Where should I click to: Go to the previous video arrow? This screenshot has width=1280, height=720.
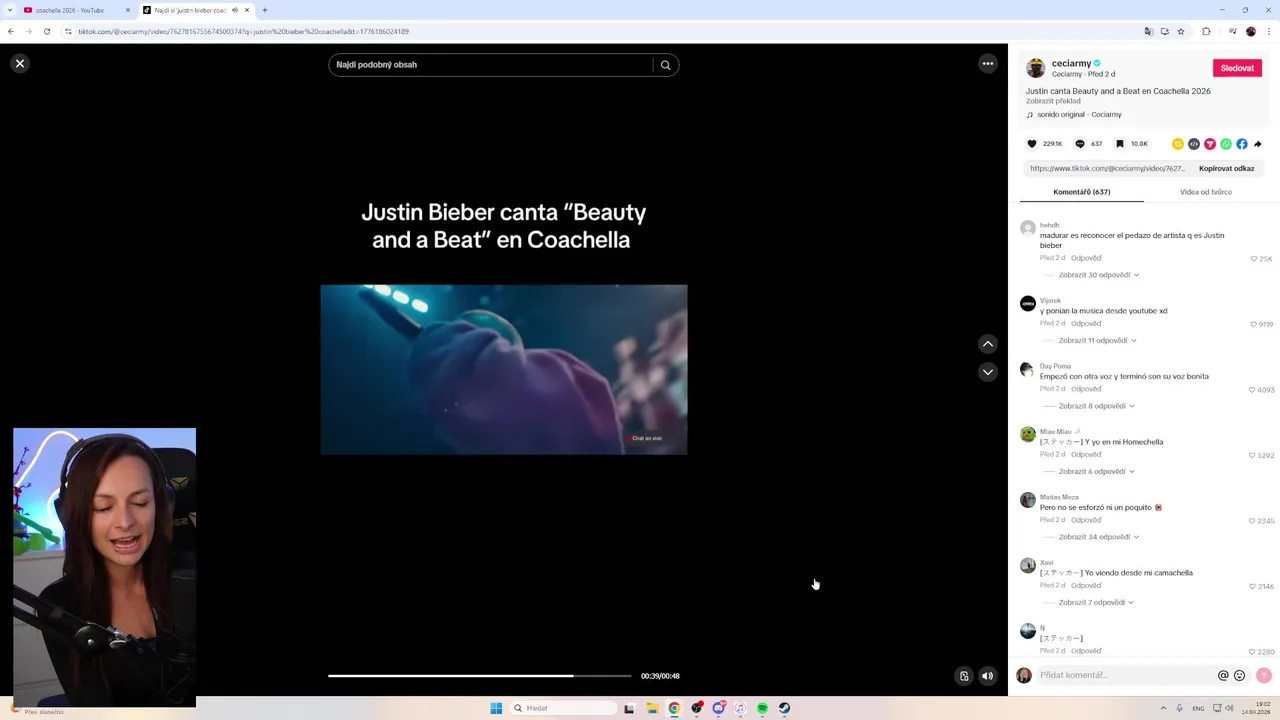[988, 343]
